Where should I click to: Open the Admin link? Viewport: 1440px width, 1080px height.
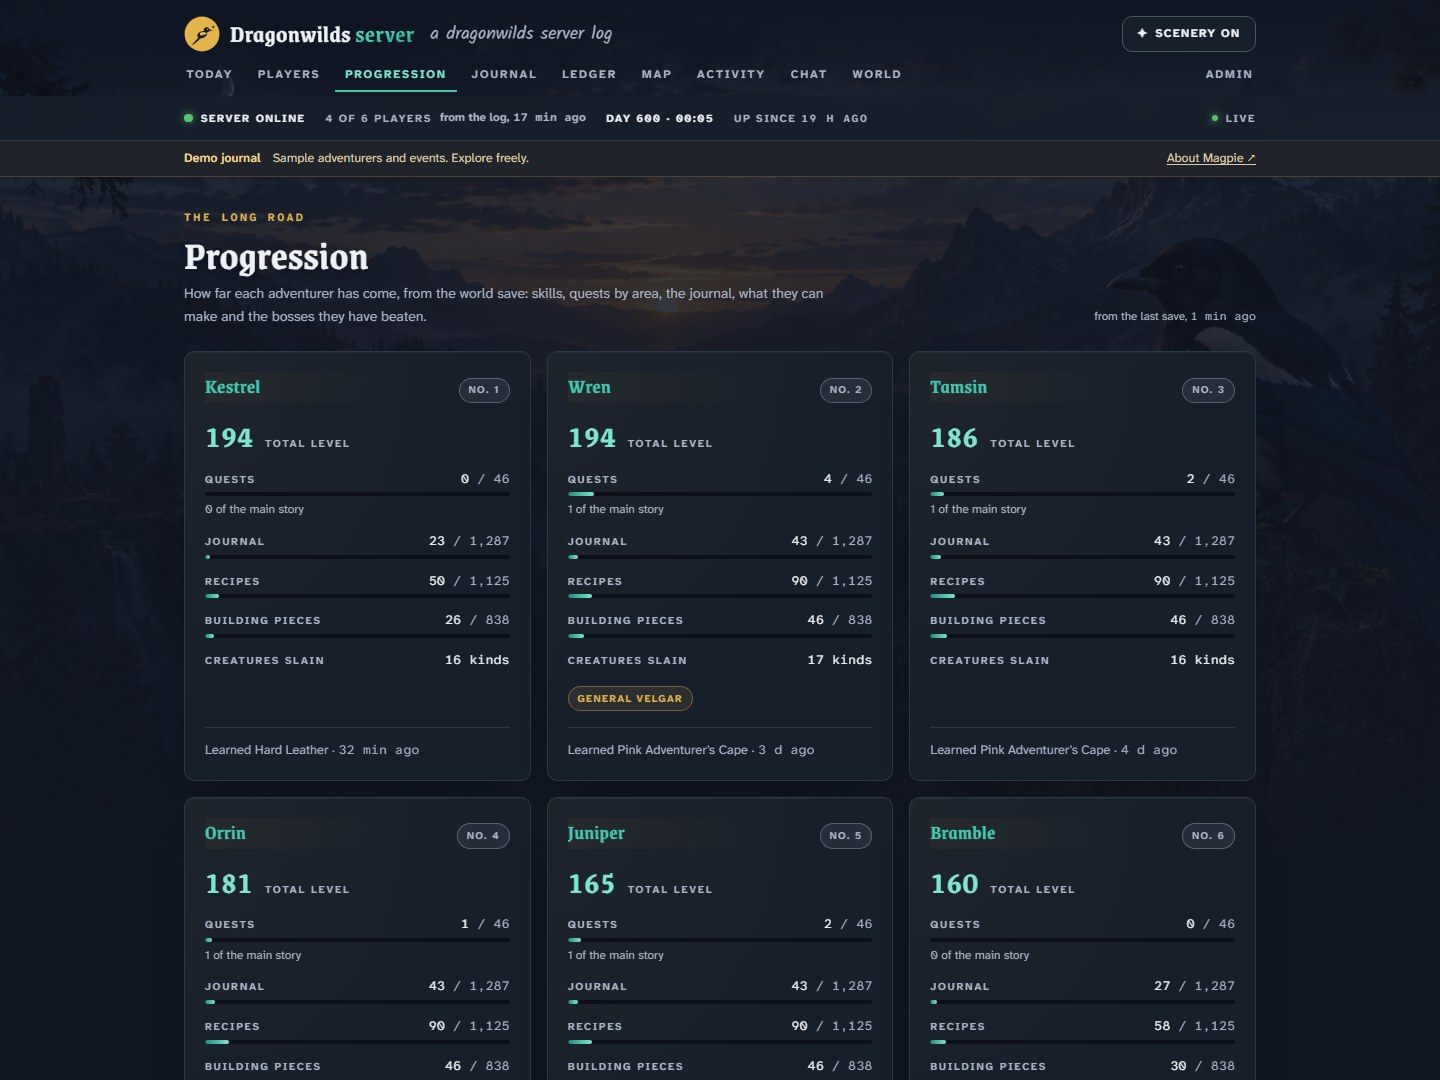pos(1229,74)
